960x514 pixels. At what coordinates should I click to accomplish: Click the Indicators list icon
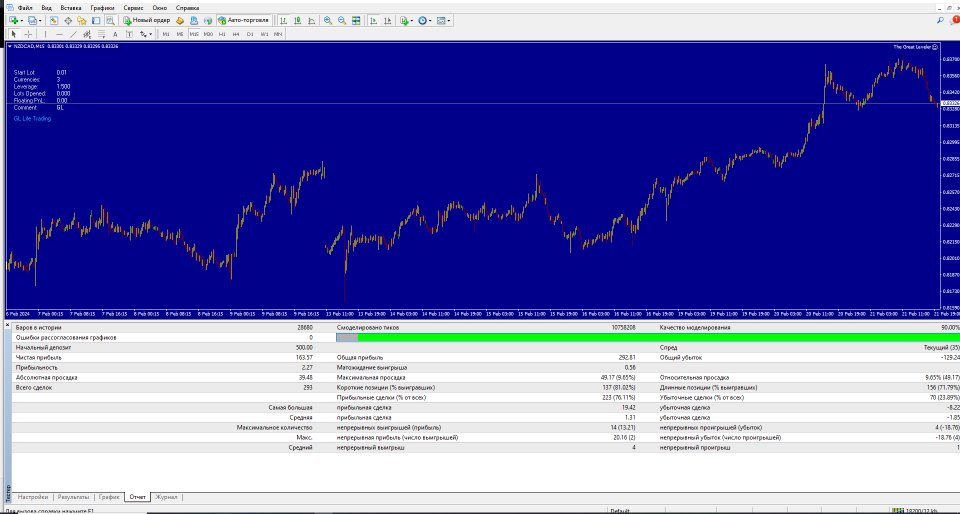404,20
